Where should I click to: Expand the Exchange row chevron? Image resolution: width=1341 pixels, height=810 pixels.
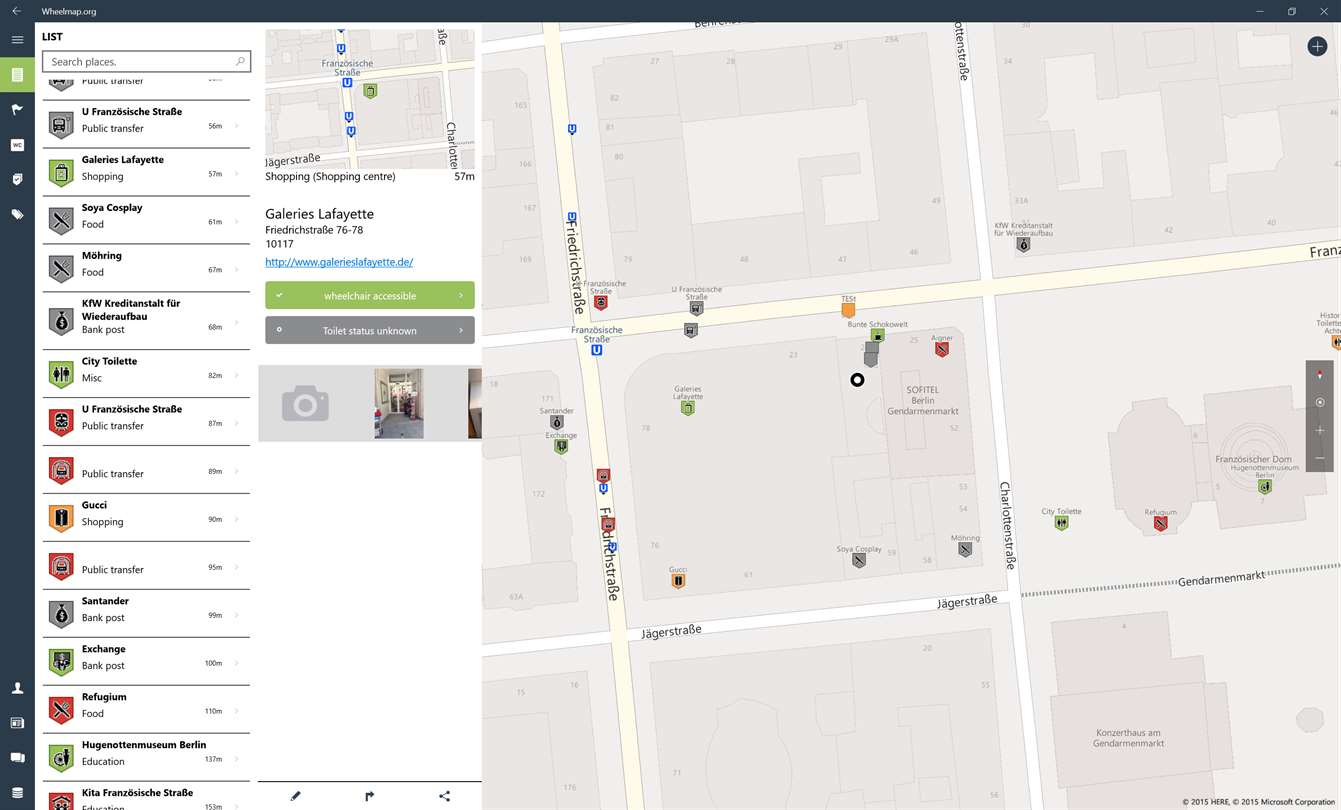pos(237,663)
